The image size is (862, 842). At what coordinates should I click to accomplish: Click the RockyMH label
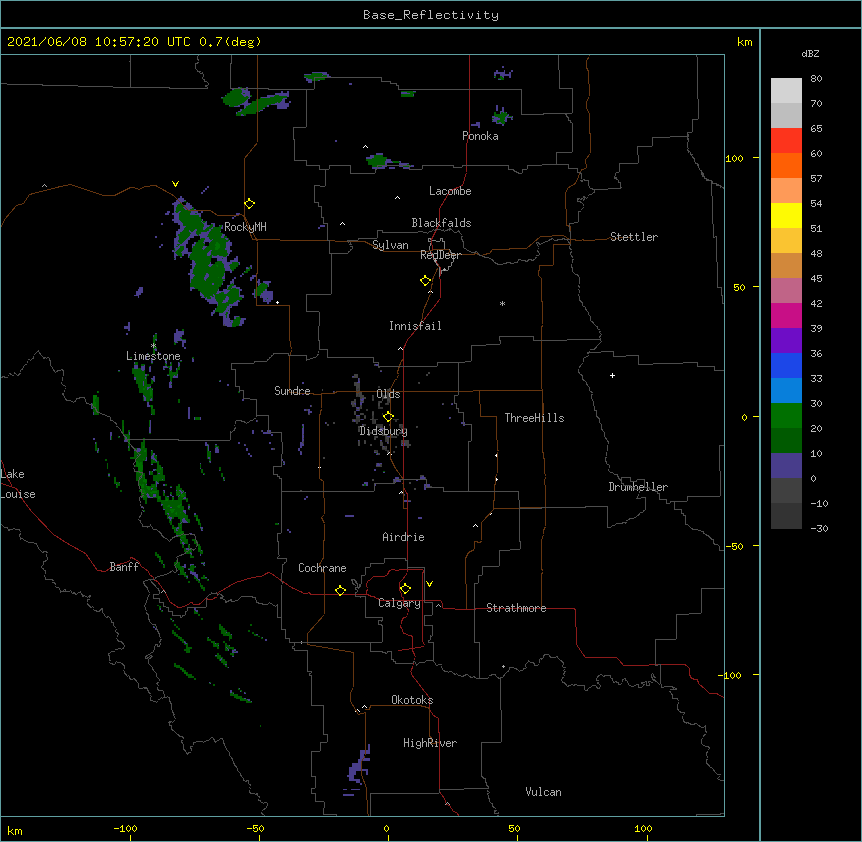click(x=245, y=227)
